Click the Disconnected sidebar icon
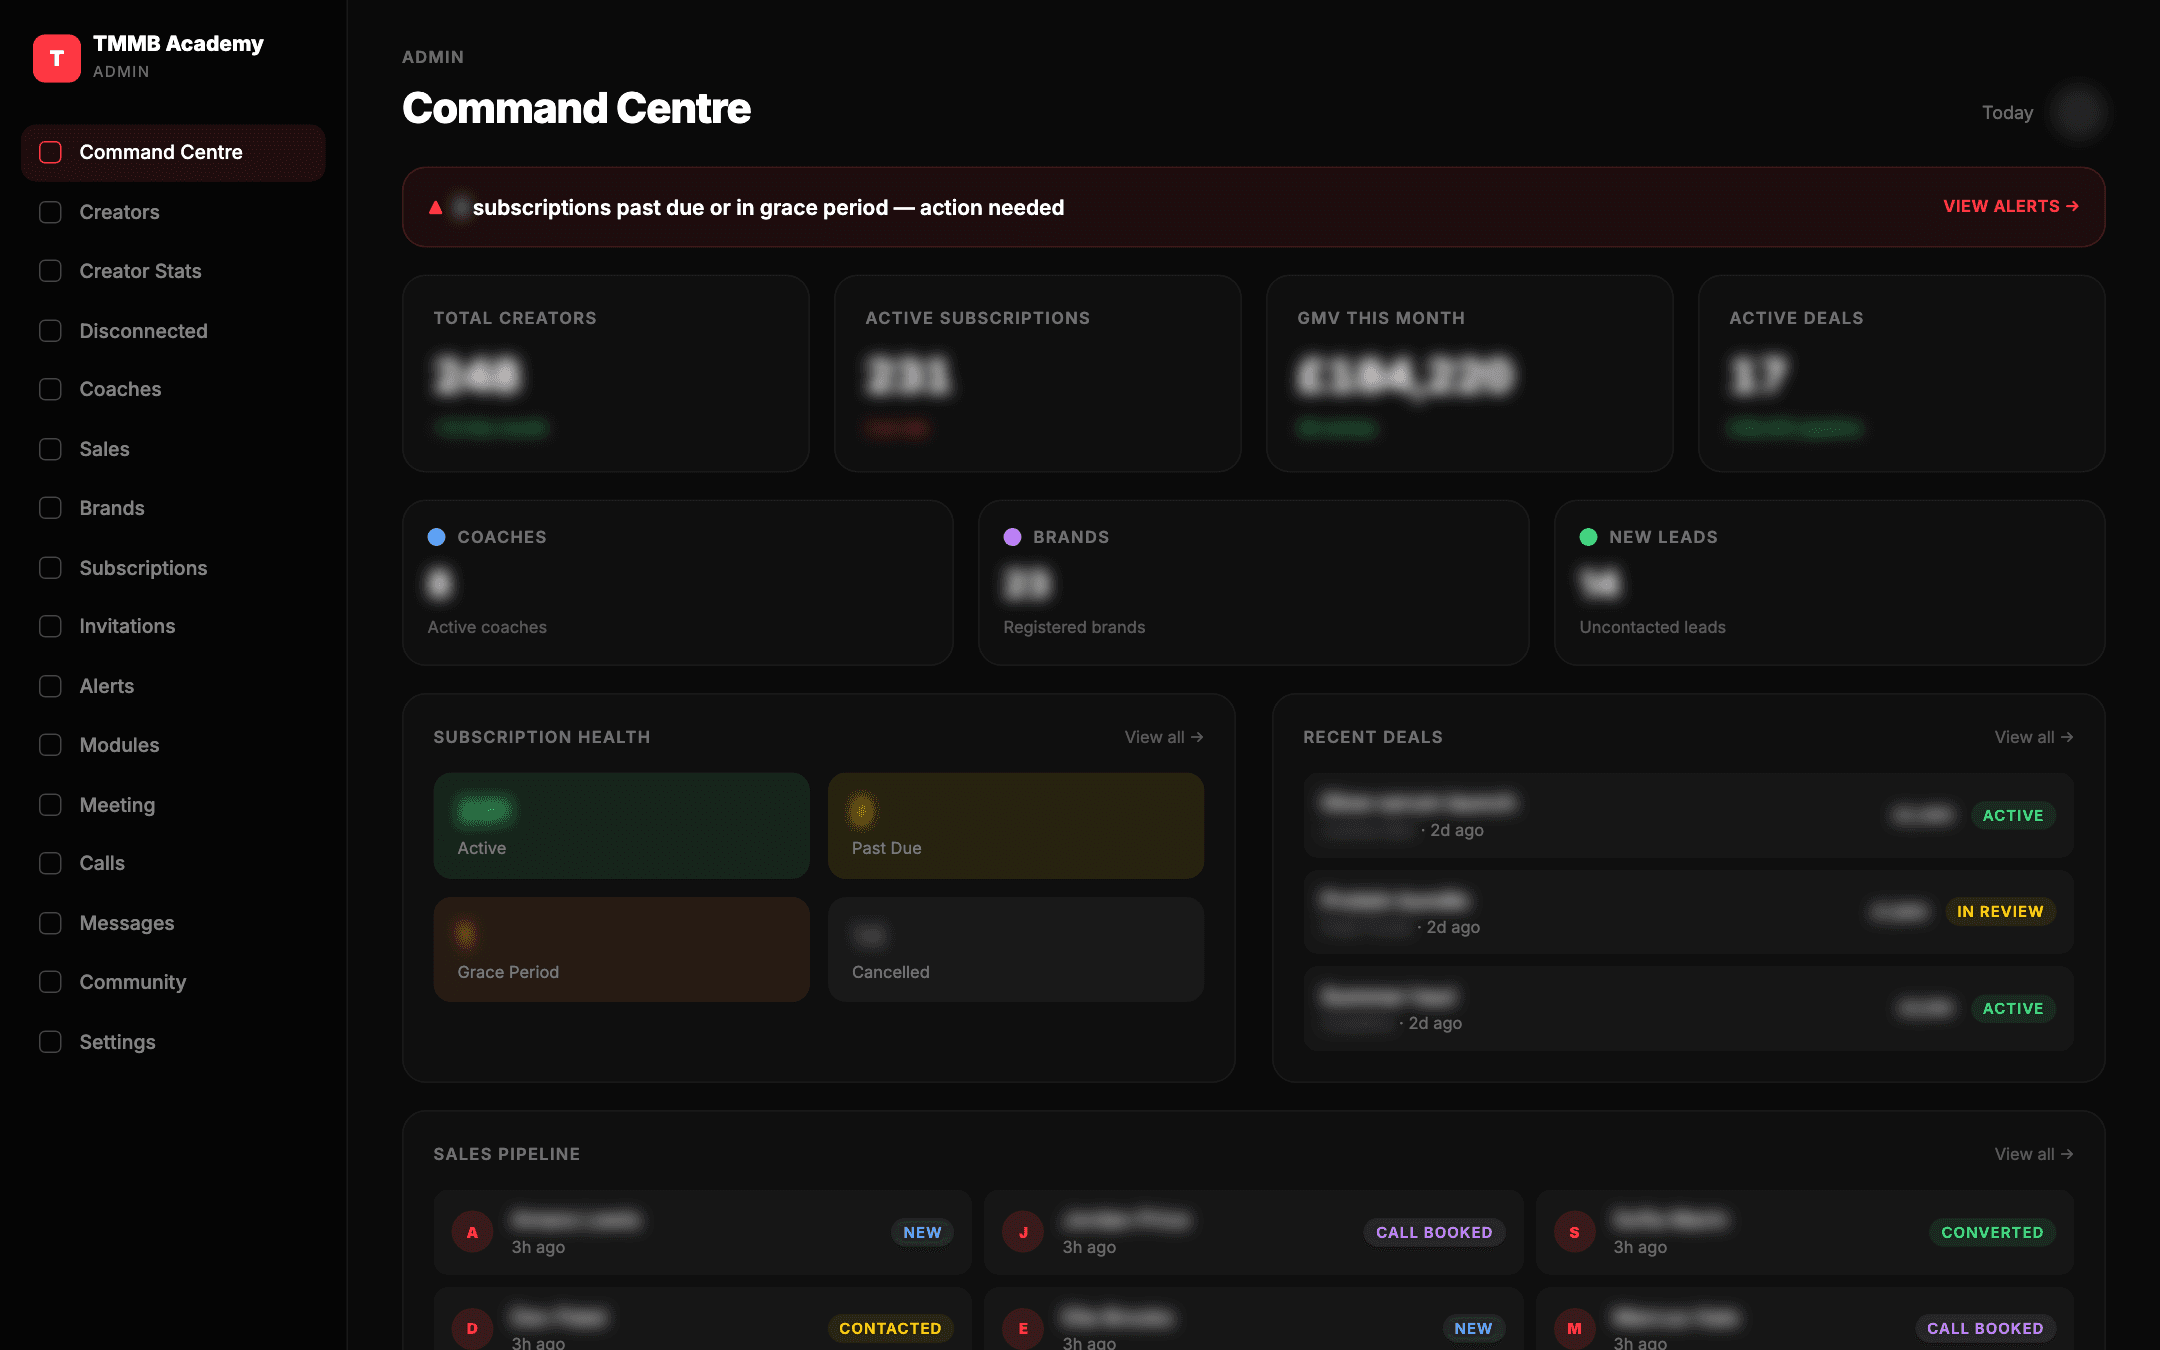Viewport: 2160px width, 1350px height. point(50,331)
